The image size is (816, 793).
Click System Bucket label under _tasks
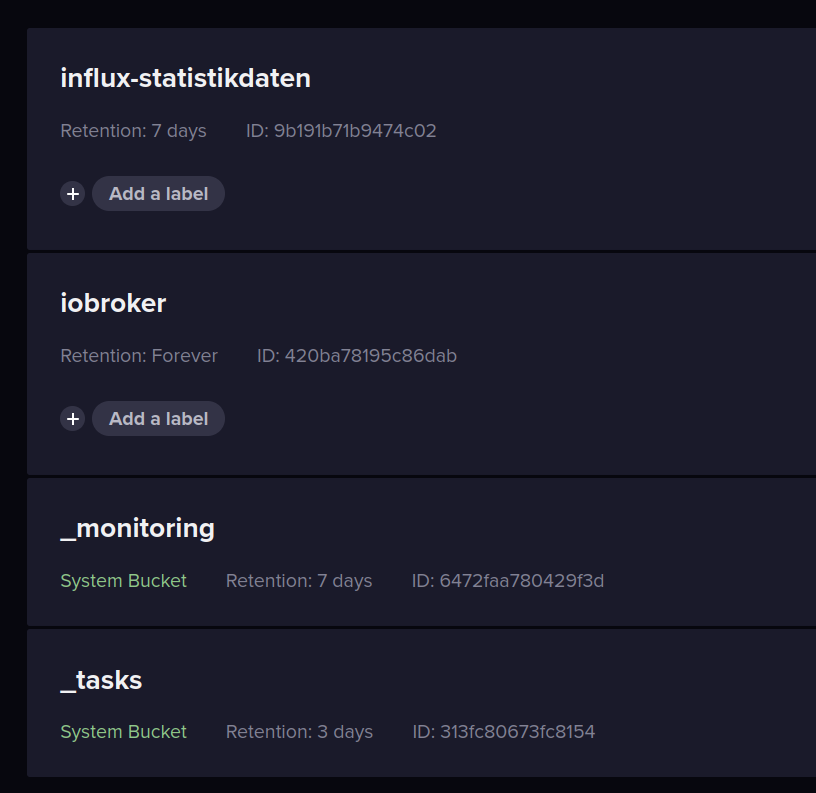point(123,732)
